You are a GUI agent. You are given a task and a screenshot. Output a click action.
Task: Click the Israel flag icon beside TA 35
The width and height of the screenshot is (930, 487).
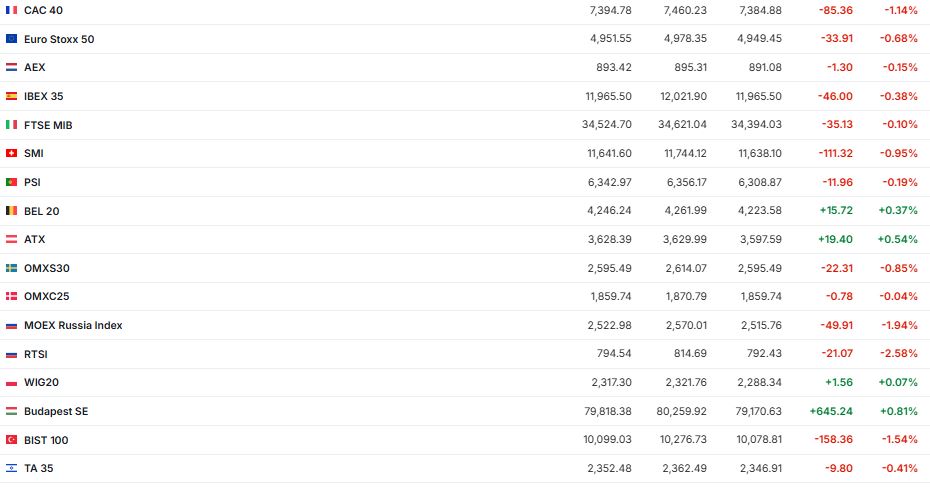click(11, 468)
